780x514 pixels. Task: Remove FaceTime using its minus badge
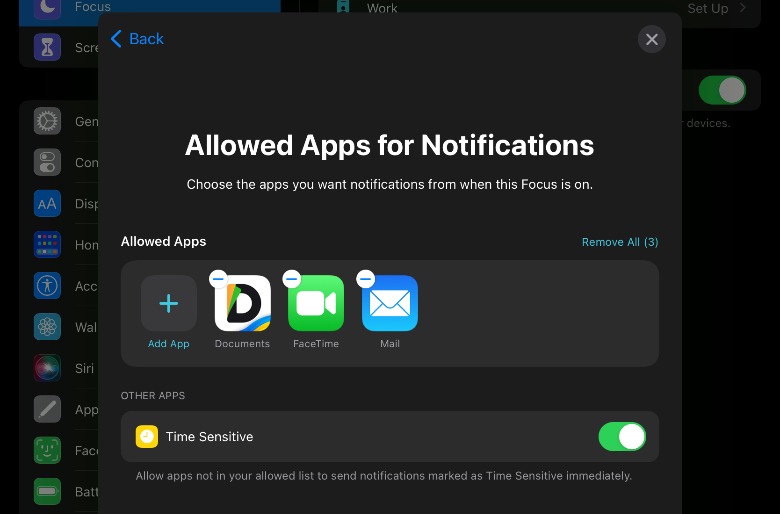pyautogui.click(x=292, y=279)
